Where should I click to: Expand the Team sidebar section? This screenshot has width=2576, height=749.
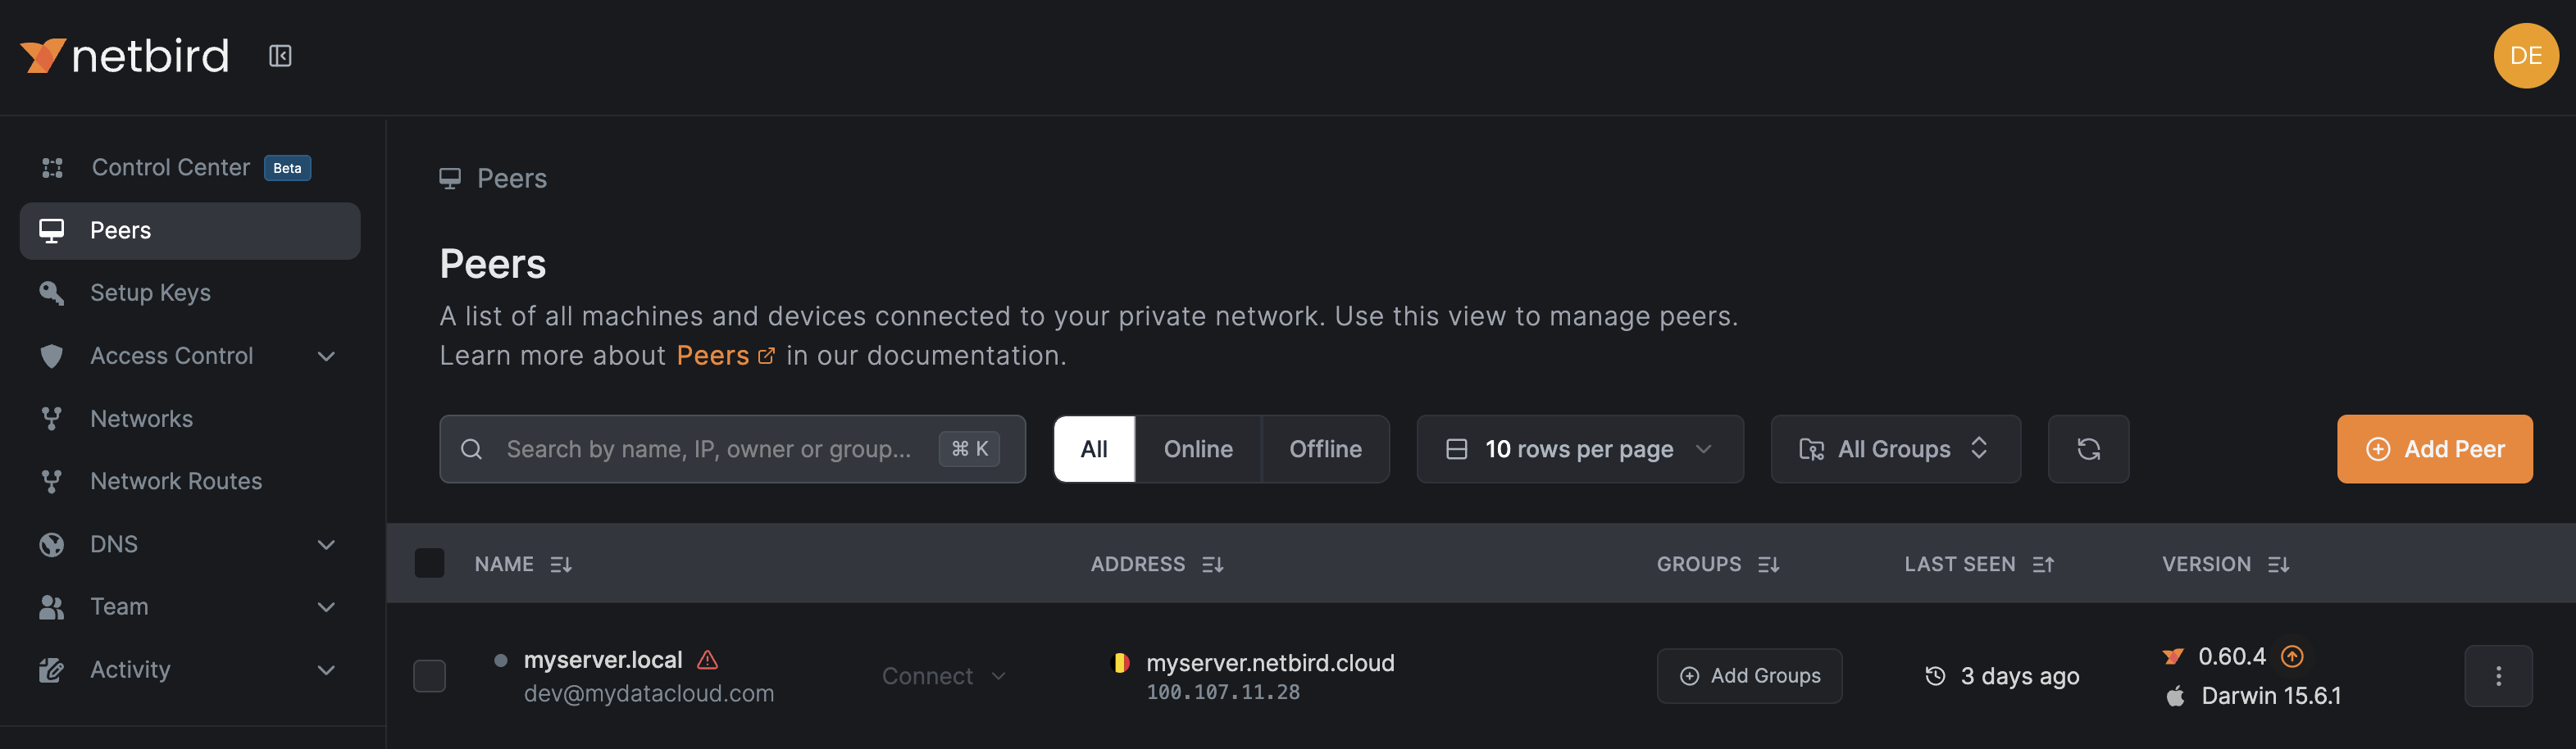tap(190, 607)
